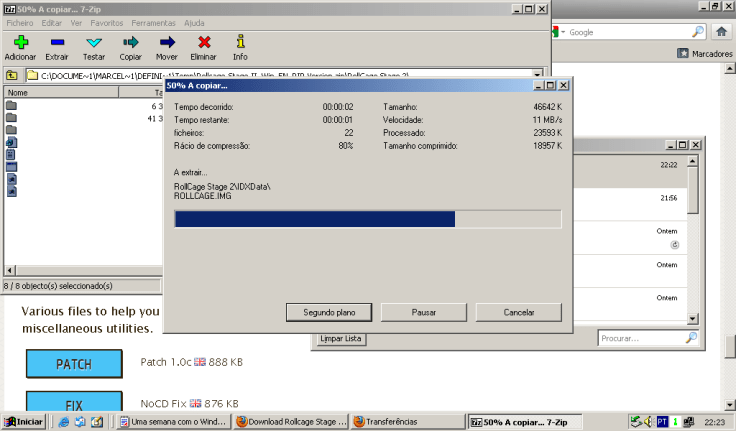Pause the extraction with Pausar
This screenshot has height=431, width=736.
(424, 312)
